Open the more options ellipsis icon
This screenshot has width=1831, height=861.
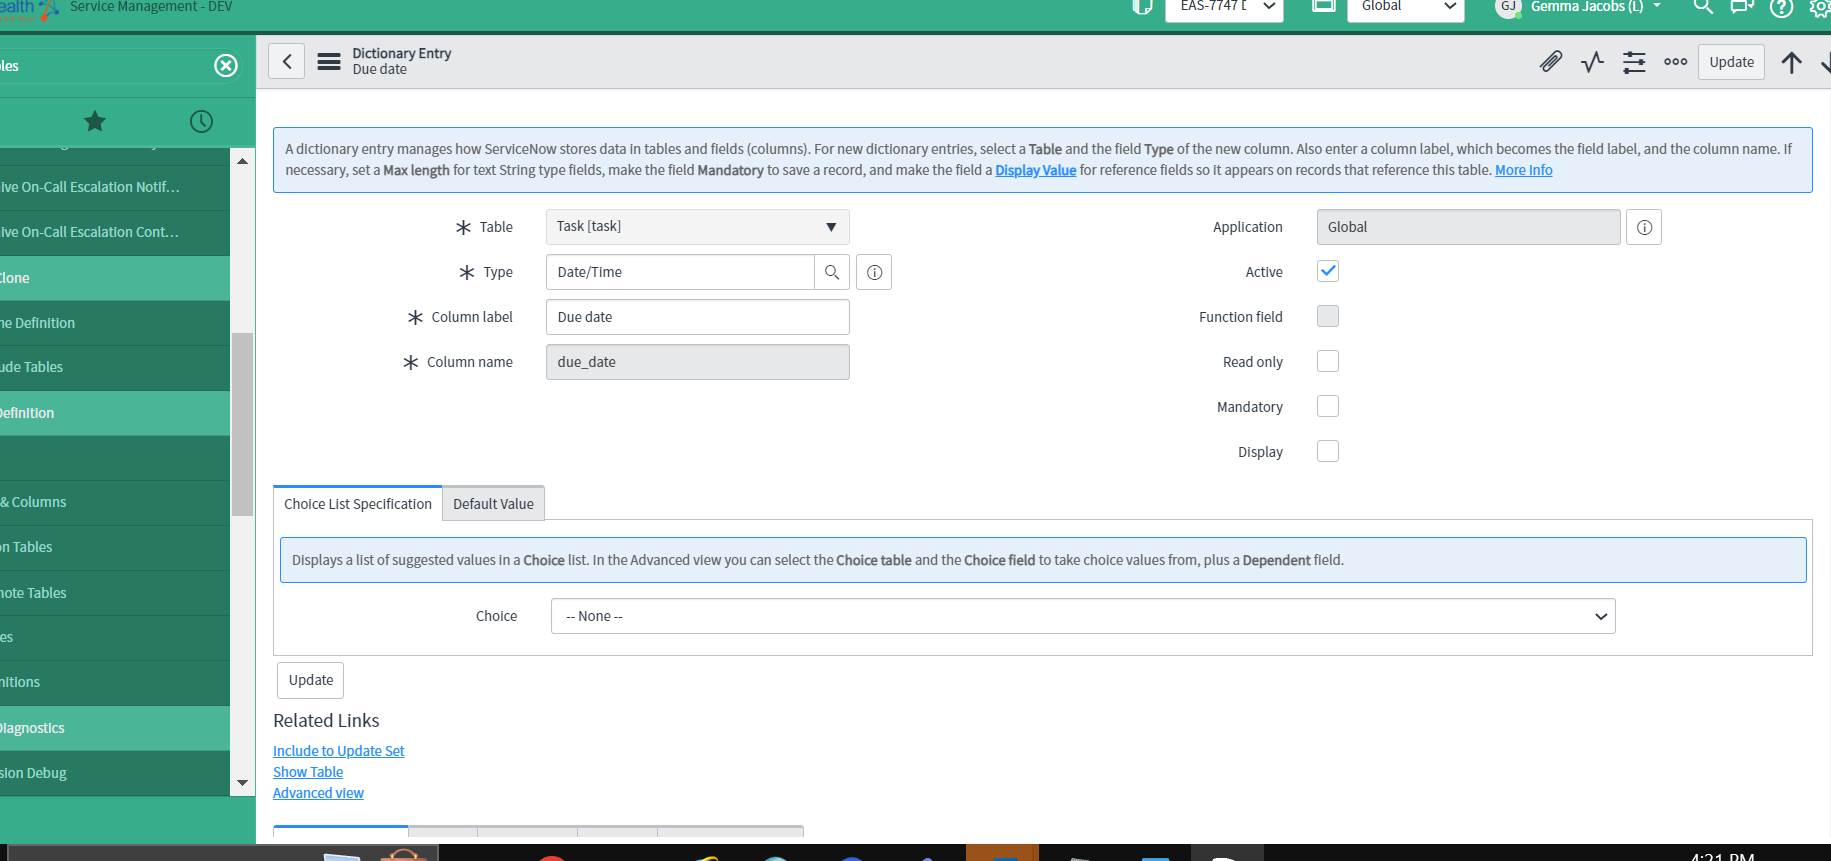pos(1675,62)
